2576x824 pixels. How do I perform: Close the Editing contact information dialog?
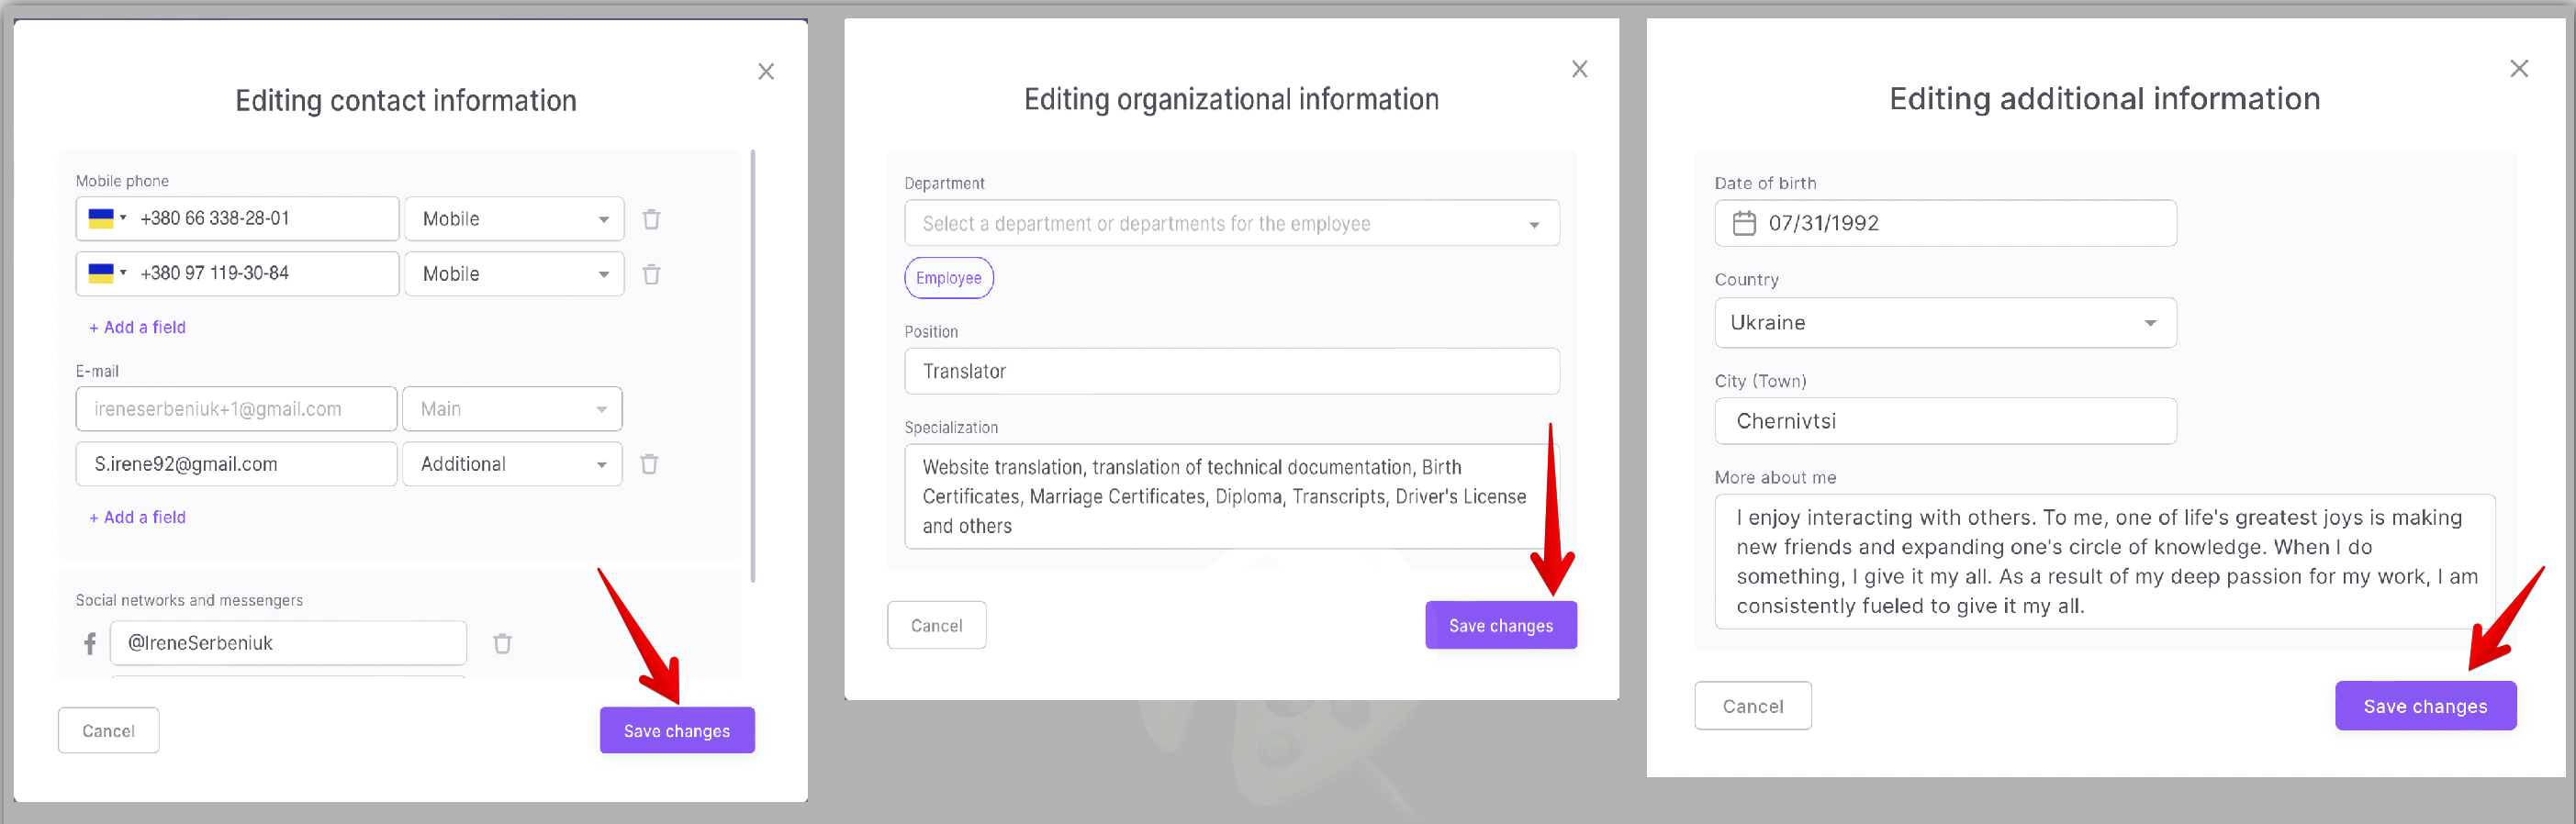tap(765, 71)
